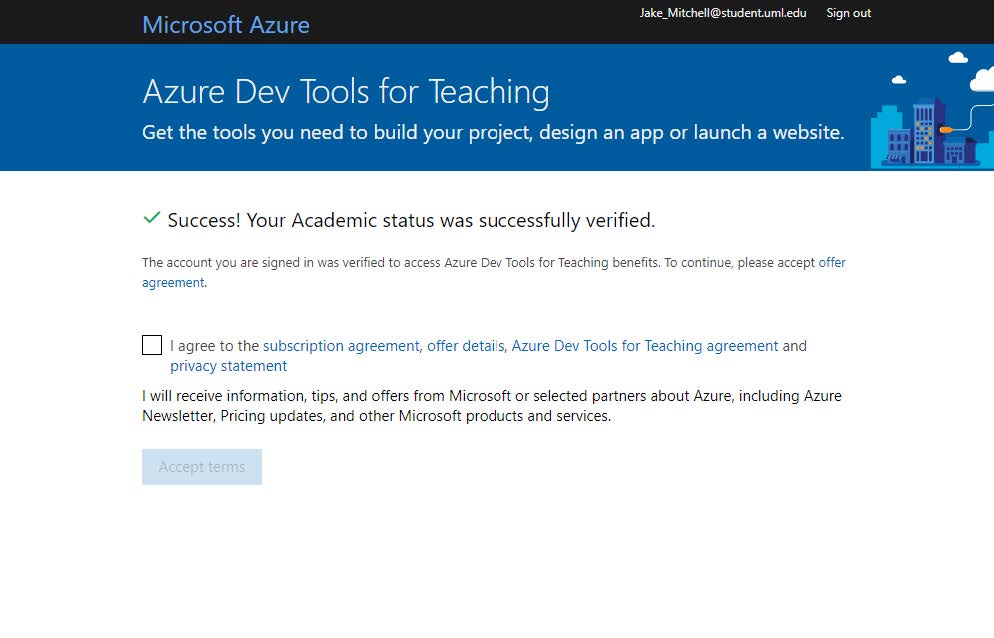
Task: Click the banner subtitle about building your project
Action: (x=493, y=132)
